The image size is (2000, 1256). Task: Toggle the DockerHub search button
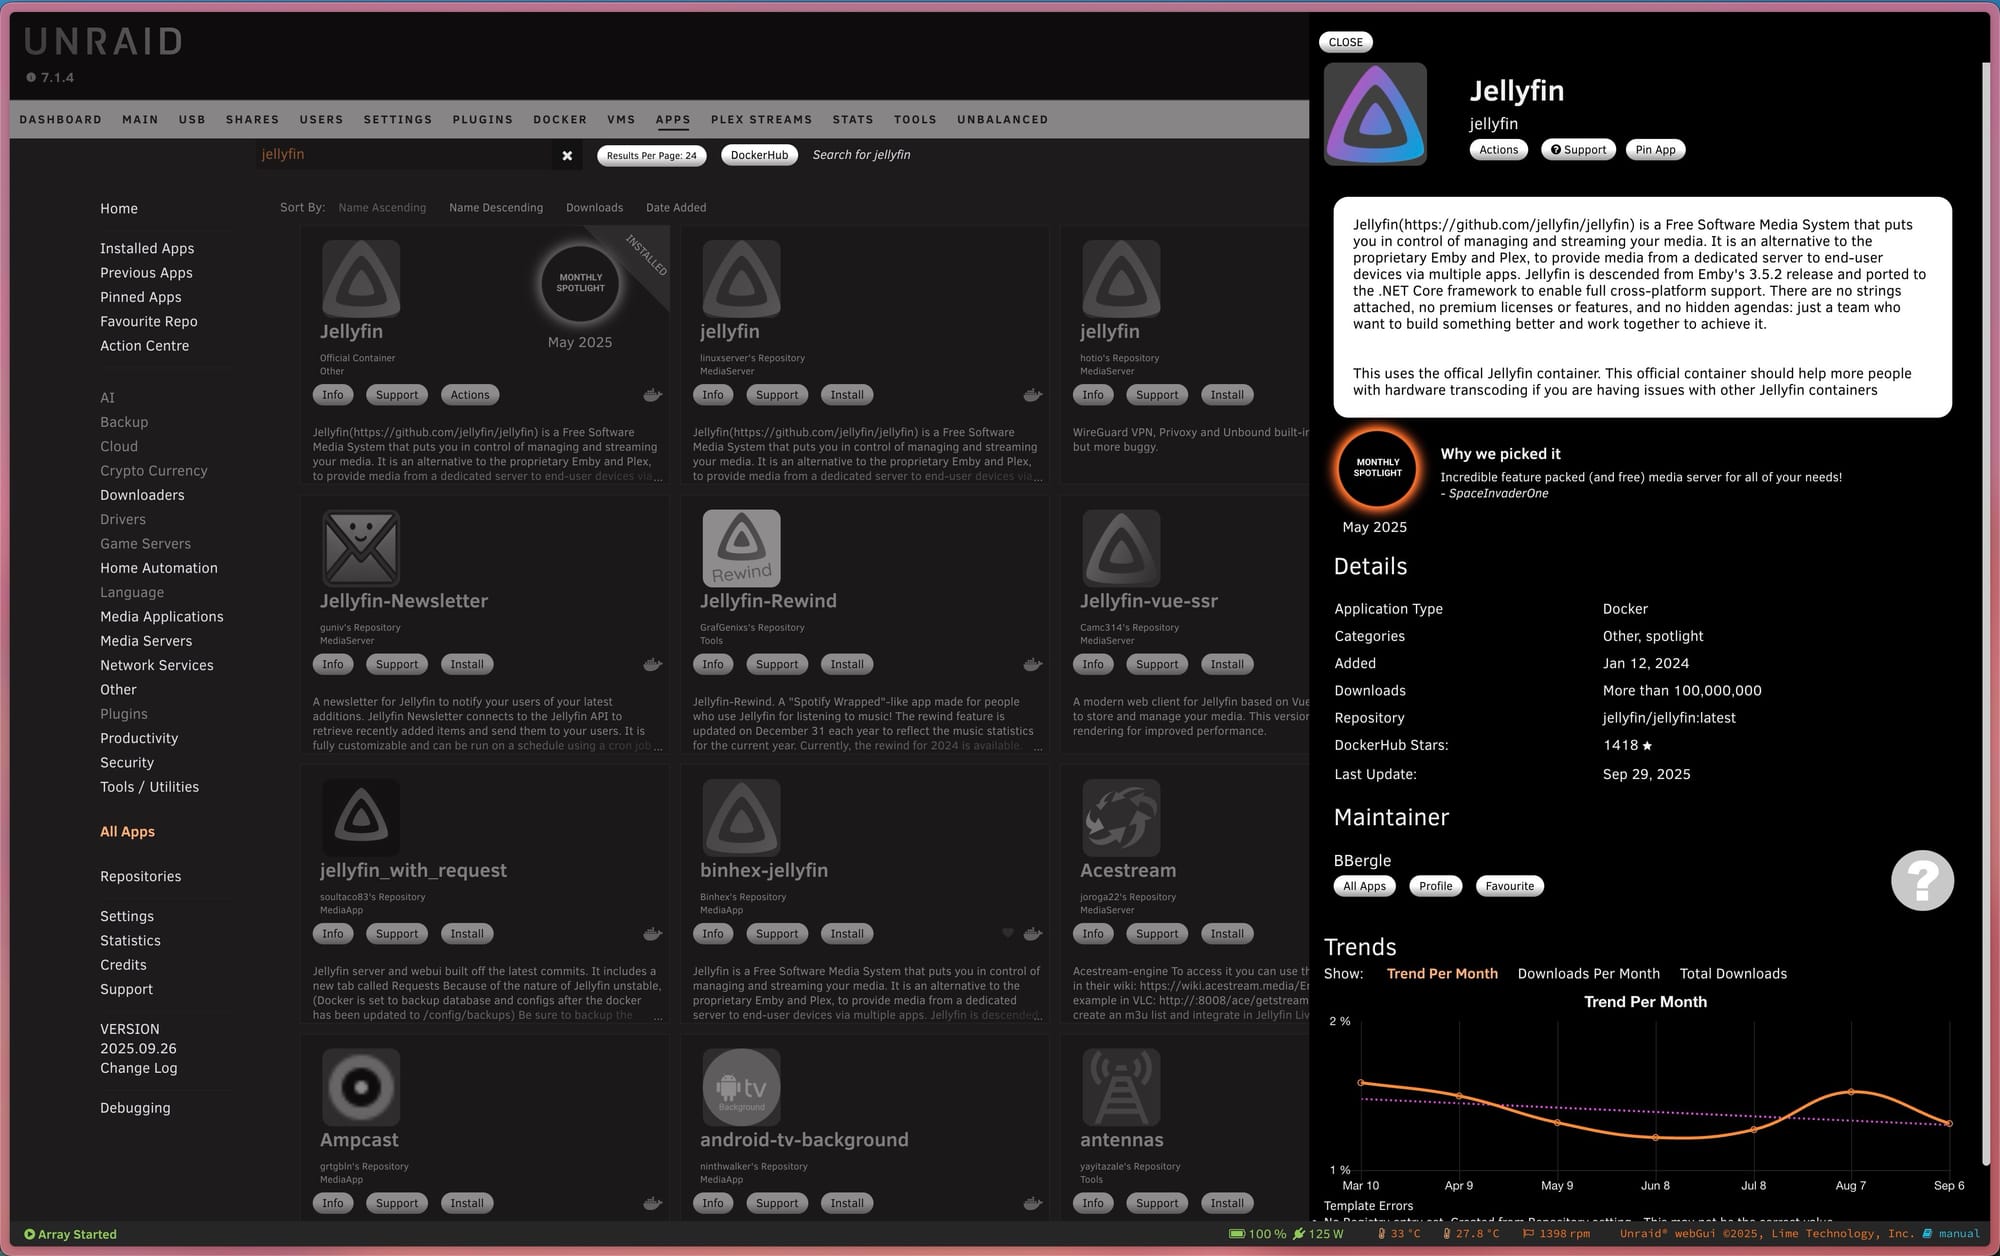click(x=759, y=155)
